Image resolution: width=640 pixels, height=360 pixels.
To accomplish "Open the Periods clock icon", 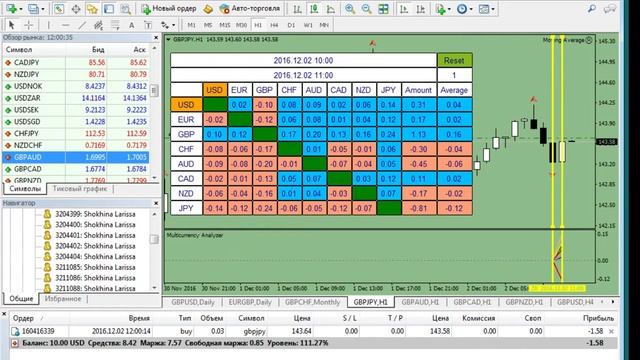I will [462, 9].
